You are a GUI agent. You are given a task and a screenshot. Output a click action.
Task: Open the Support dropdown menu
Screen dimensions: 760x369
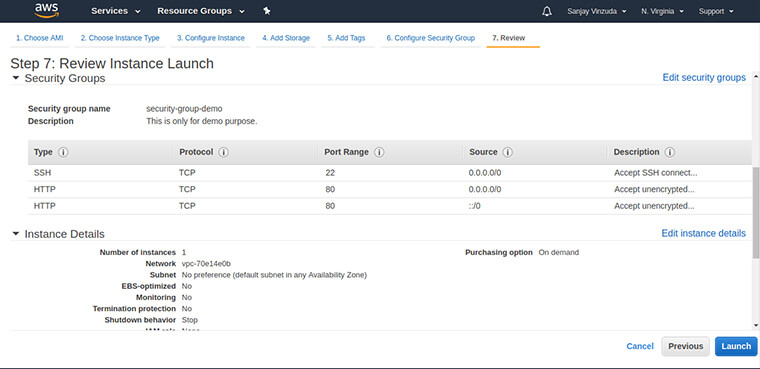[x=716, y=11]
